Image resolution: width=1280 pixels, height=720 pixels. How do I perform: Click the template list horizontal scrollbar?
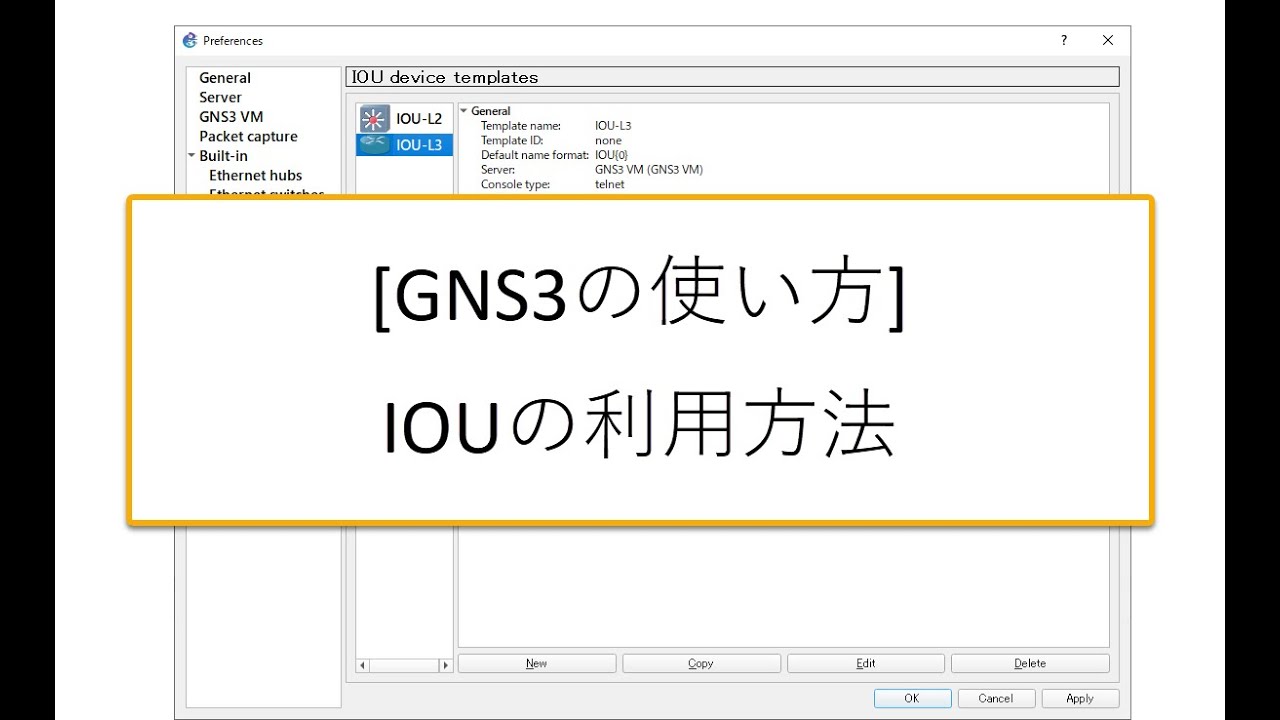coord(404,665)
